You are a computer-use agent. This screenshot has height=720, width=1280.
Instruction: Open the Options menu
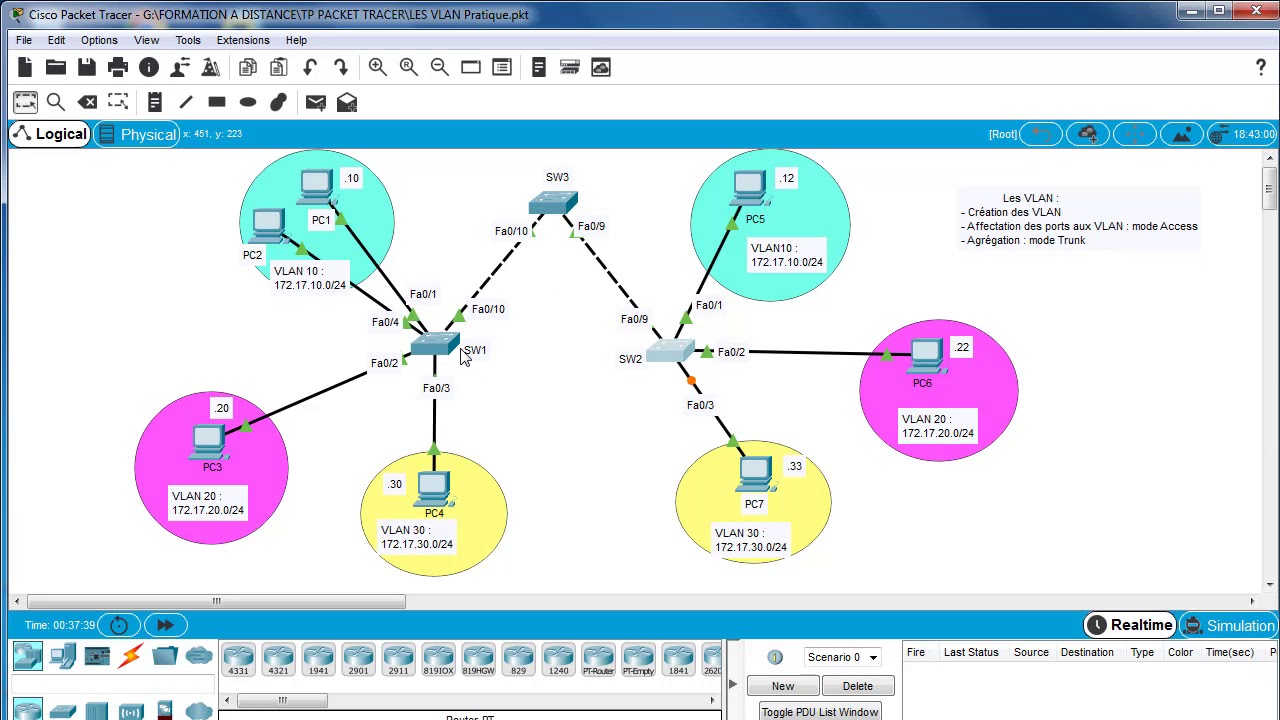tap(99, 40)
